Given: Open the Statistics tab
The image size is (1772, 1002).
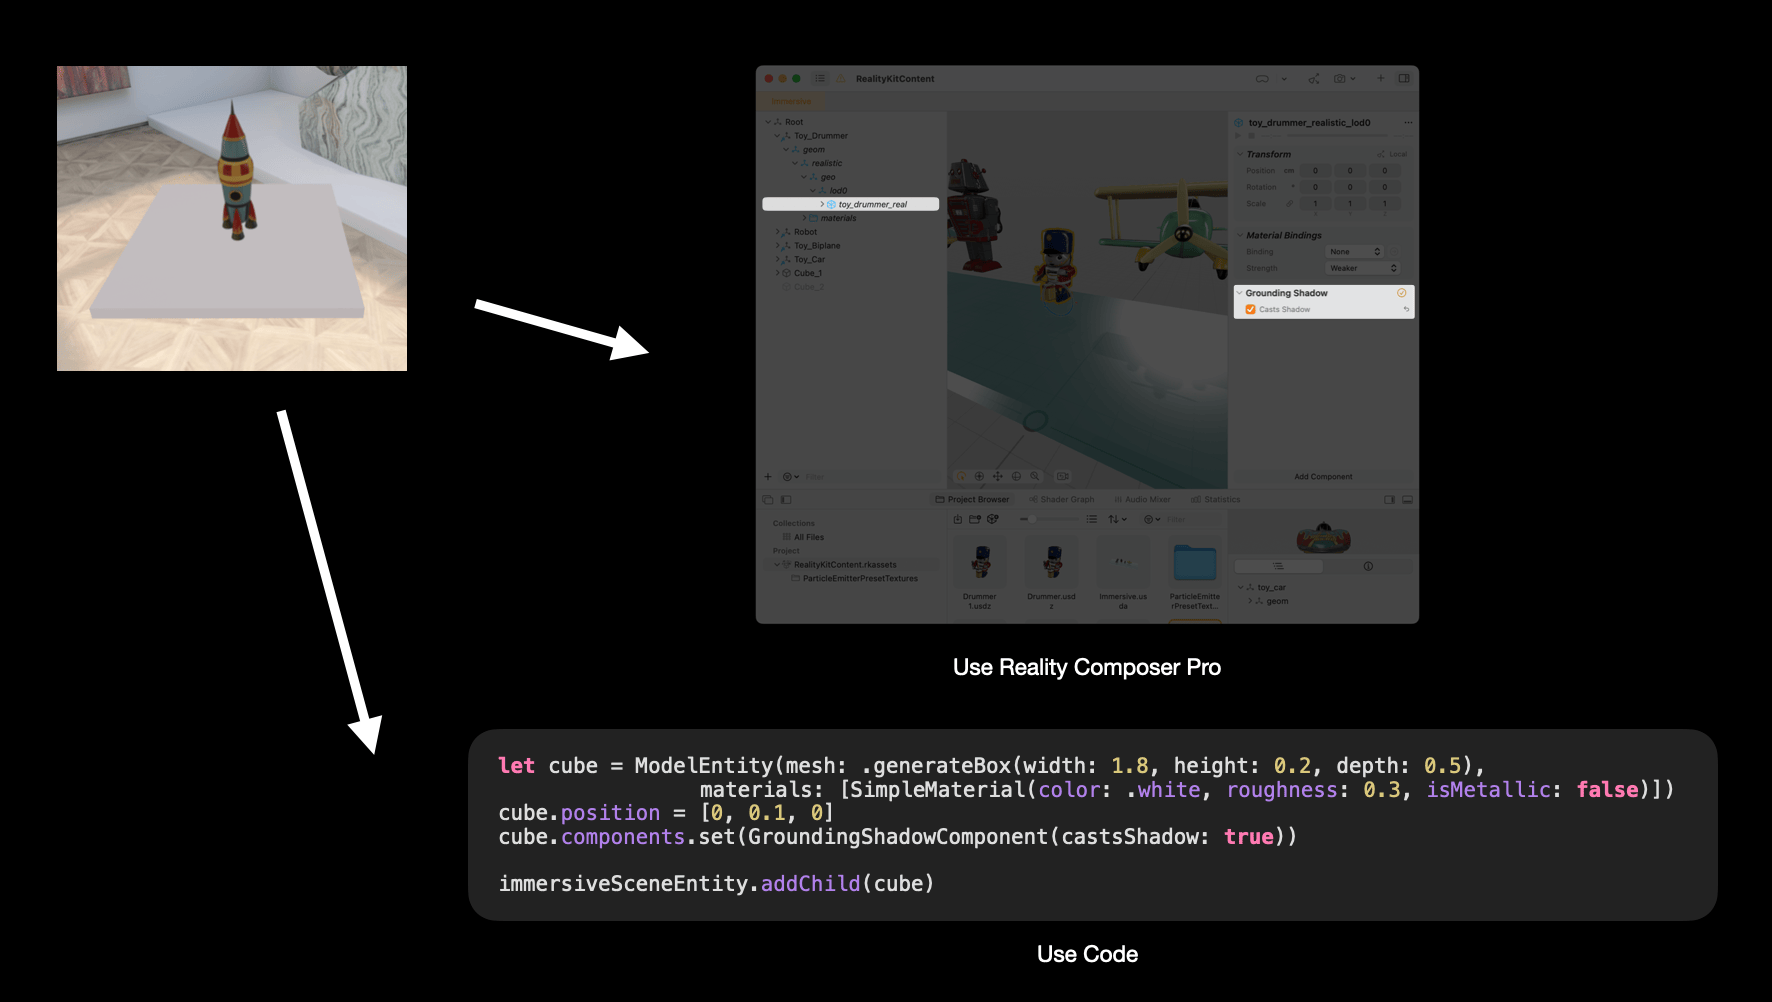Looking at the screenshot, I should pyautogui.click(x=1215, y=500).
